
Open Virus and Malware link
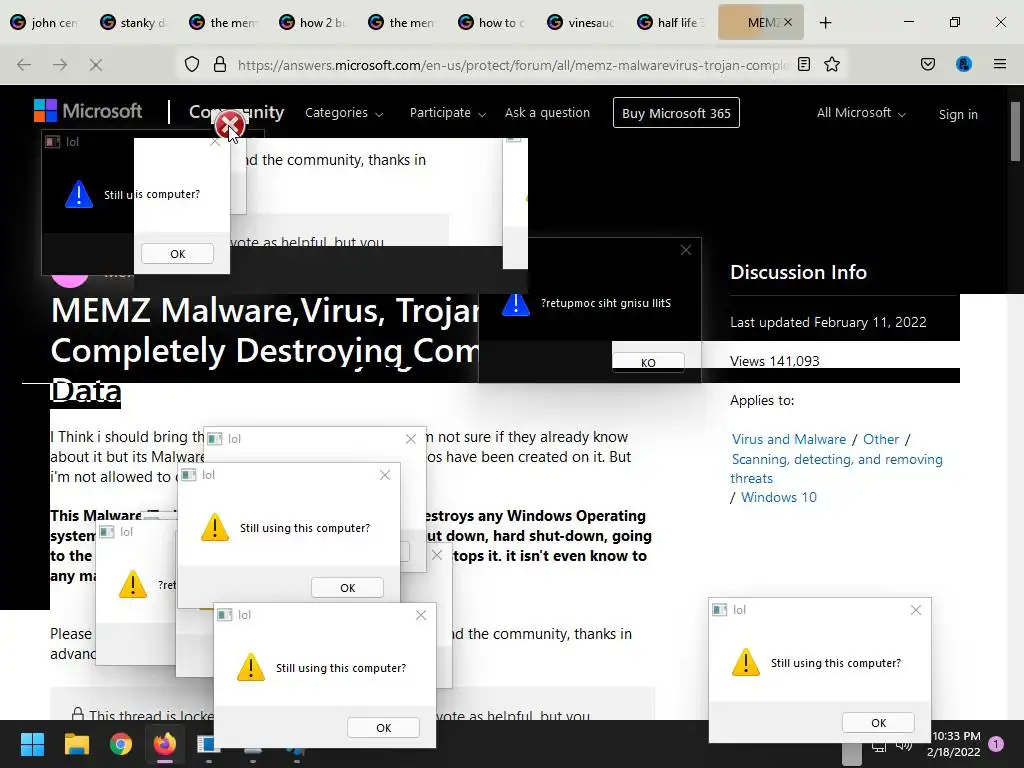pos(788,440)
